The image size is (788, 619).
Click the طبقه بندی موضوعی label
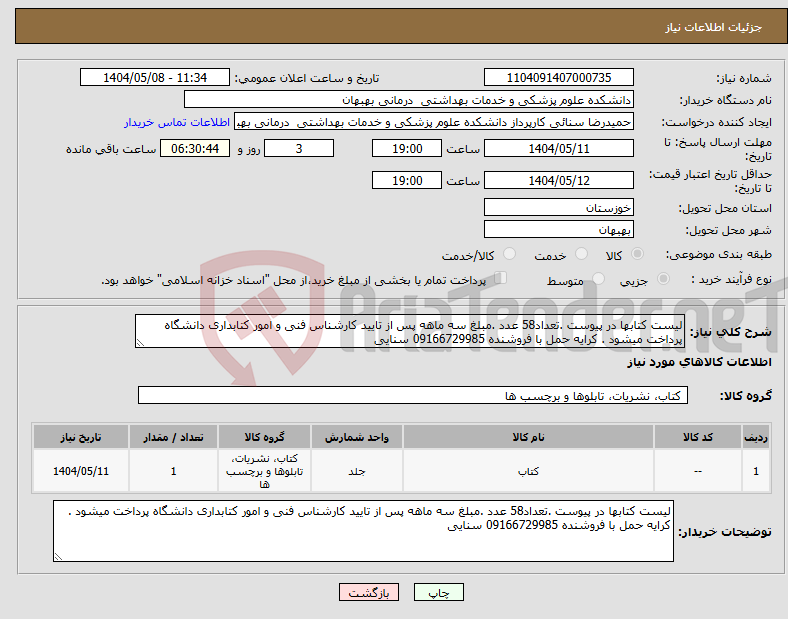(x=719, y=254)
